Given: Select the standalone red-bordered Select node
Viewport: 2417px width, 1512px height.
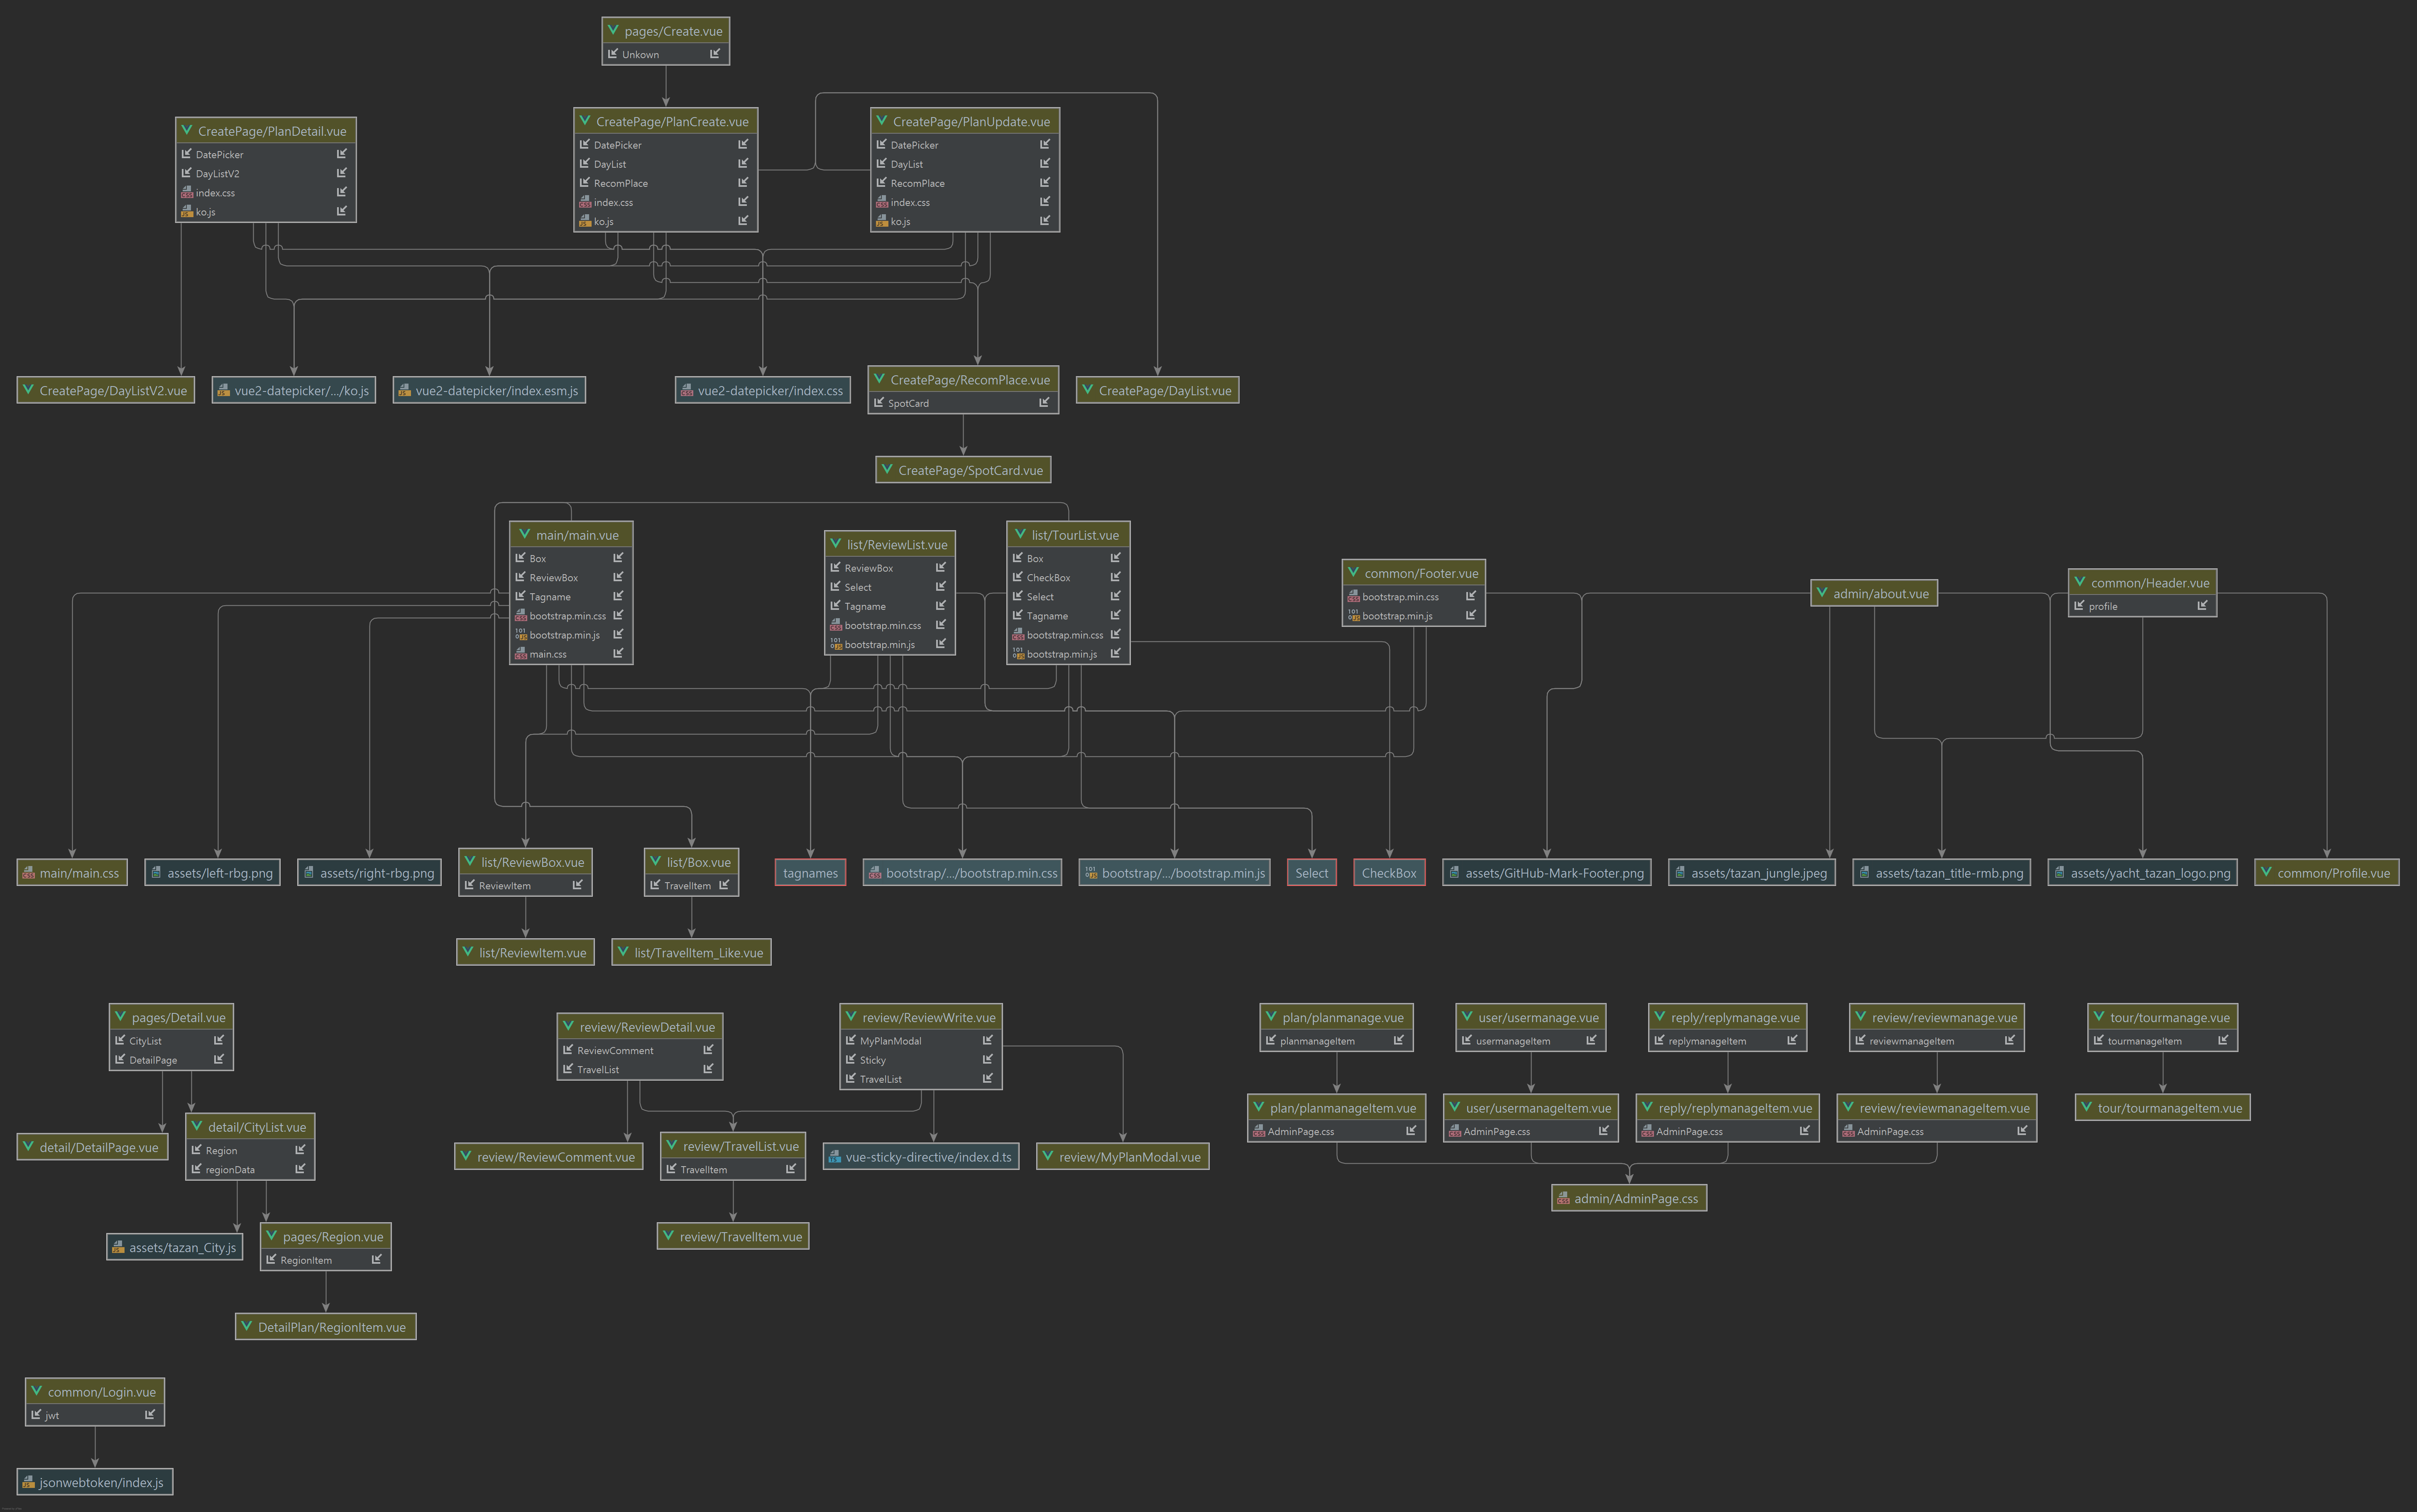Looking at the screenshot, I should [x=1311, y=873].
